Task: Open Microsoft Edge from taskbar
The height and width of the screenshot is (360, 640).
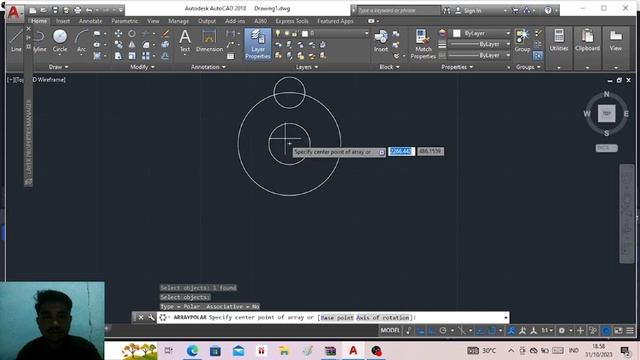Action: point(192,351)
